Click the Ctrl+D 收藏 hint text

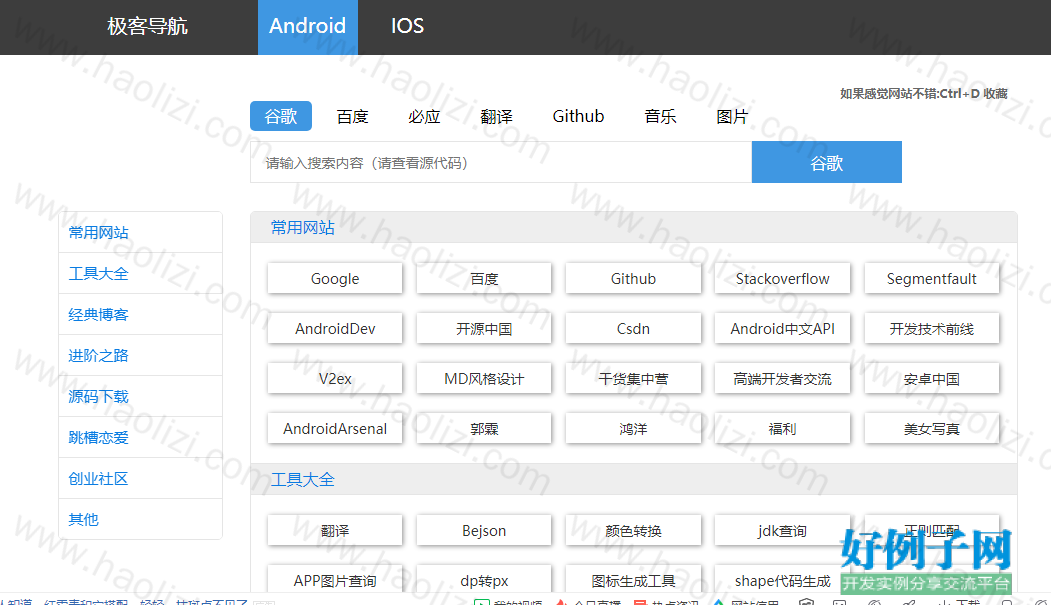tap(923, 94)
